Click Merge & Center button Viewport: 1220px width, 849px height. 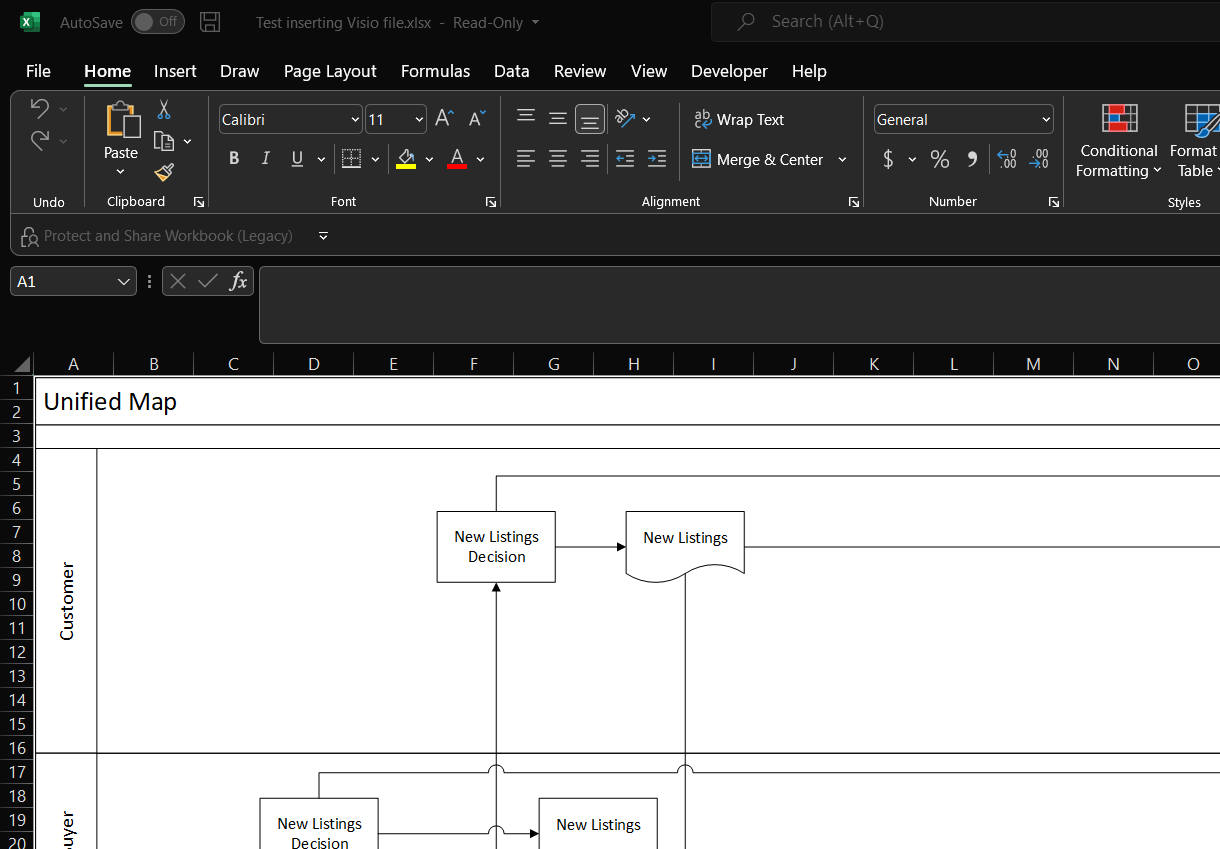click(x=758, y=159)
